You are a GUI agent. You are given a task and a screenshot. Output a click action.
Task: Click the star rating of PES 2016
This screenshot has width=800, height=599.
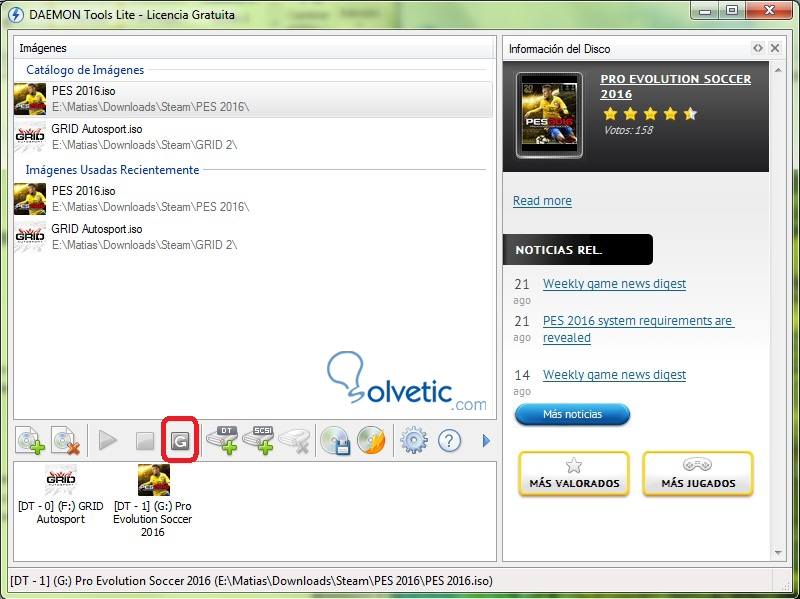[649, 113]
